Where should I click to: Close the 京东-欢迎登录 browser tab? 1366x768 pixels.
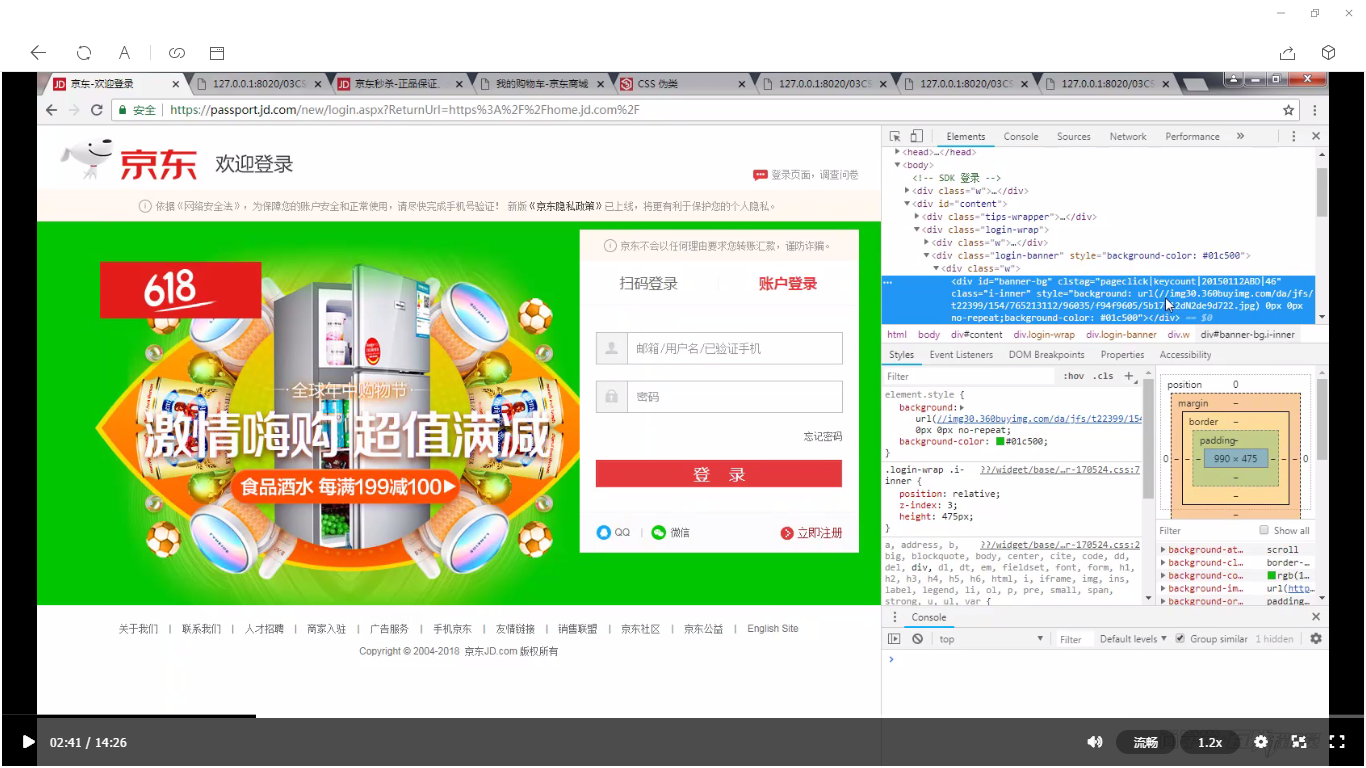[x=176, y=84]
